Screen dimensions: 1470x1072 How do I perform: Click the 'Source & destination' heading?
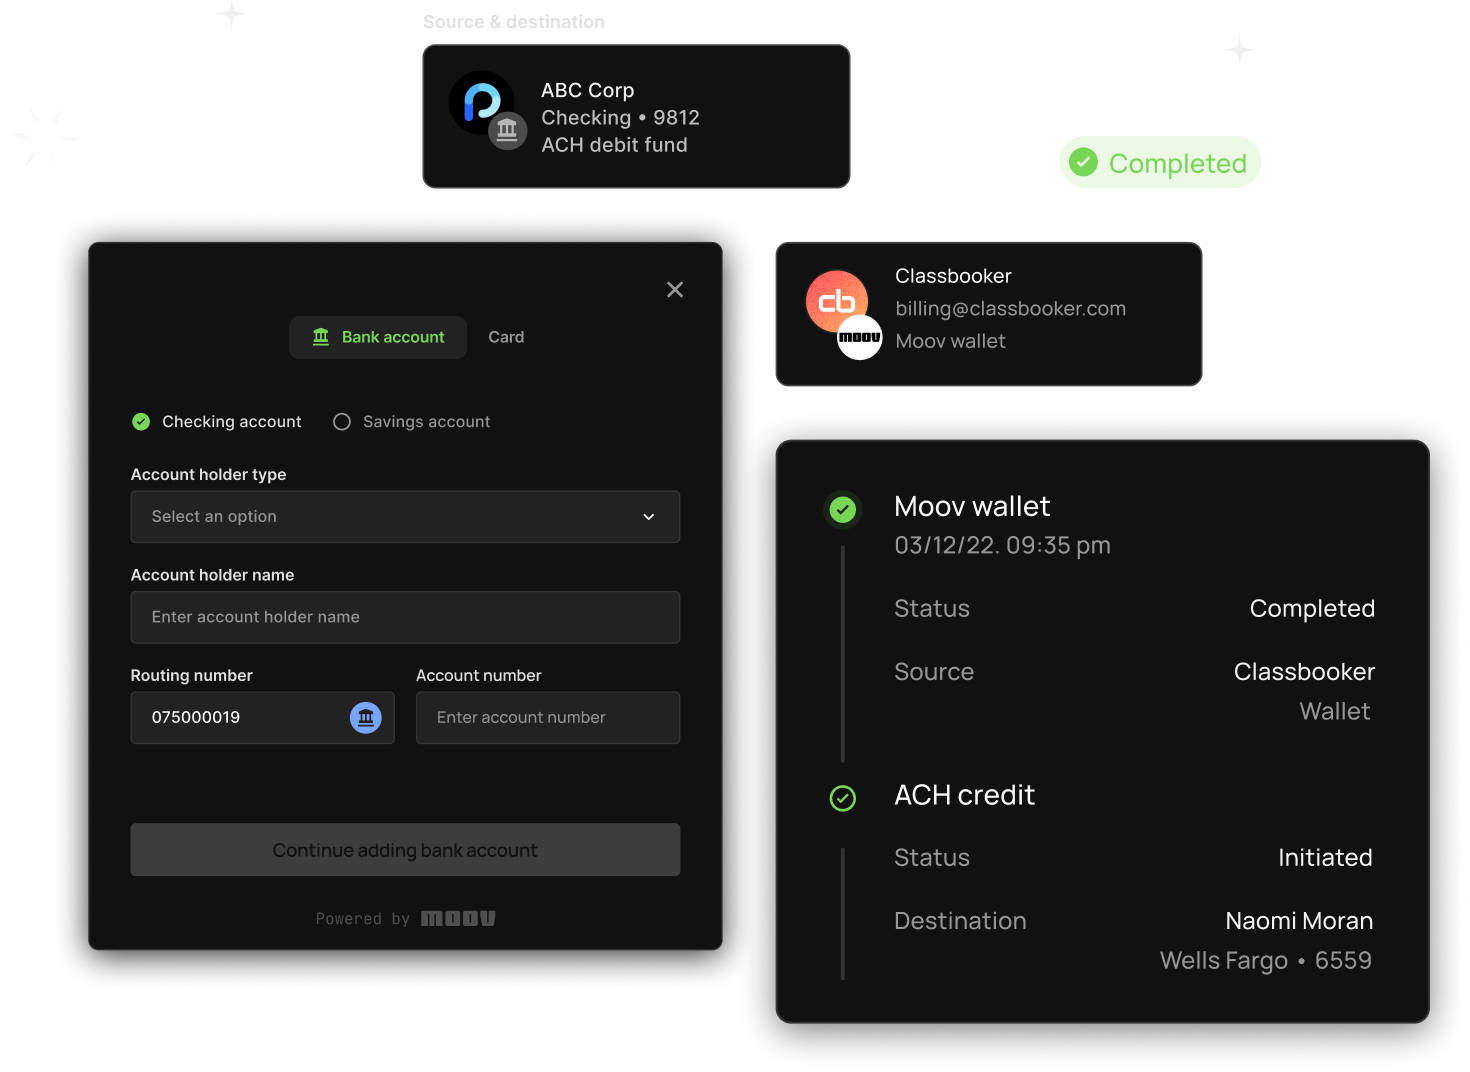tap(513, 22)
